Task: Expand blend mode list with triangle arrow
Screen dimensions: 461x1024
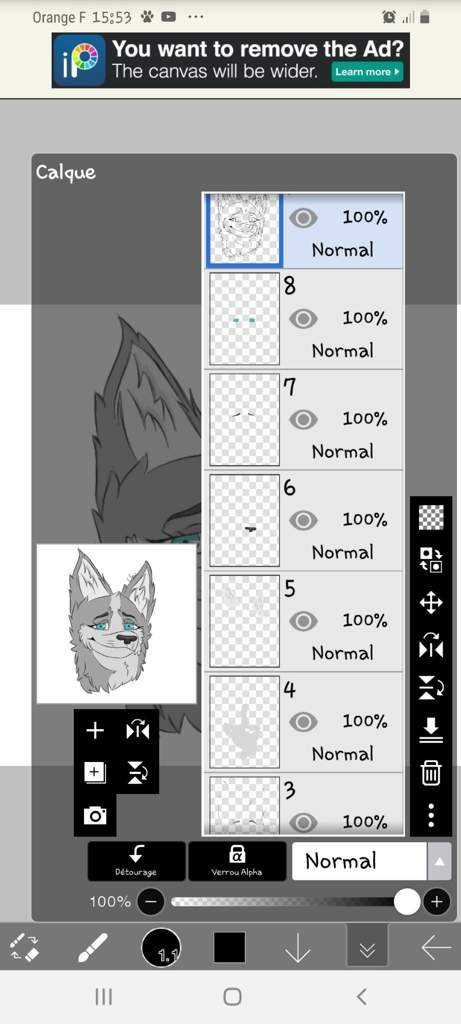Action: 439,861
